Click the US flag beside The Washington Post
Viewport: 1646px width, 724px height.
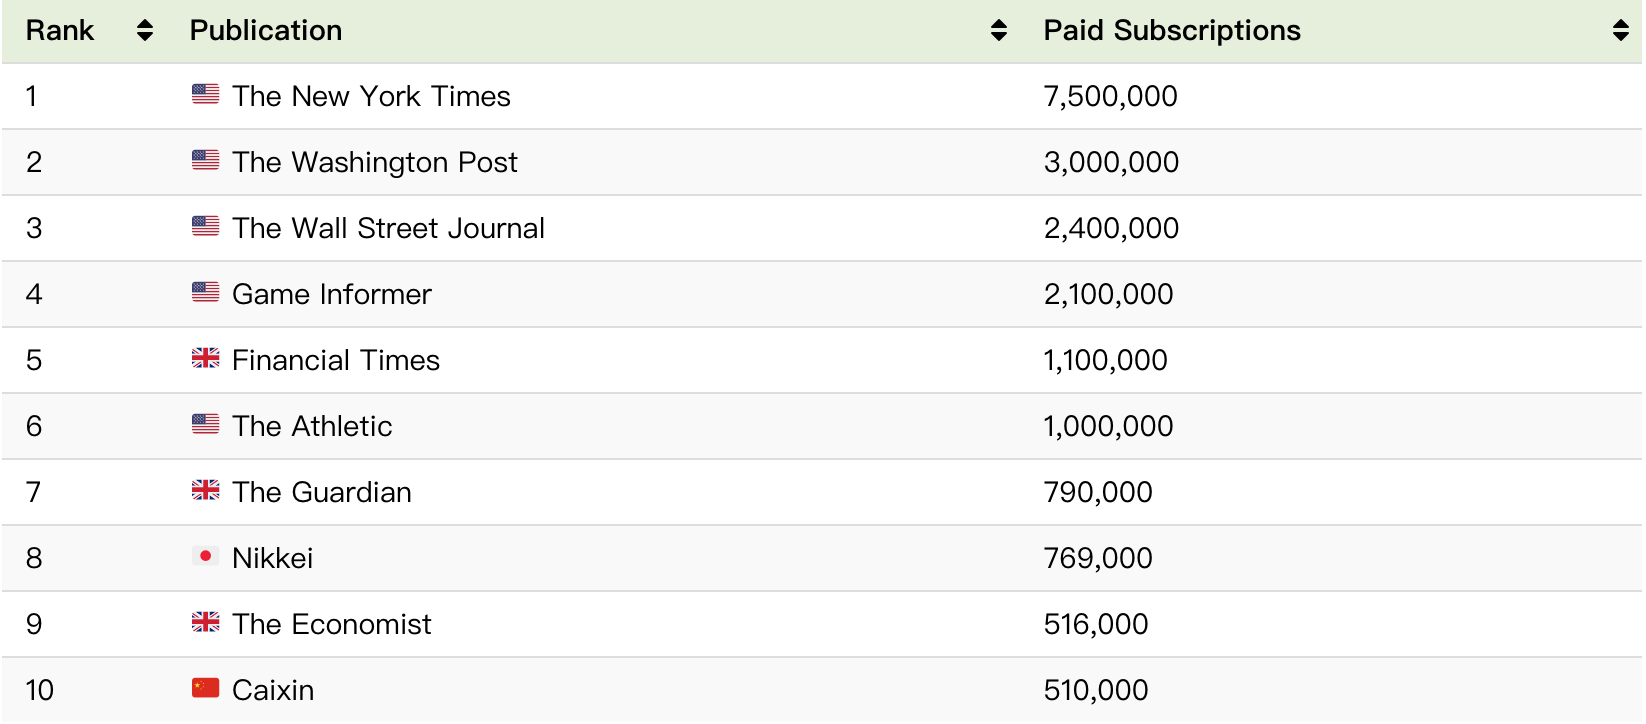tap(205, 160)
